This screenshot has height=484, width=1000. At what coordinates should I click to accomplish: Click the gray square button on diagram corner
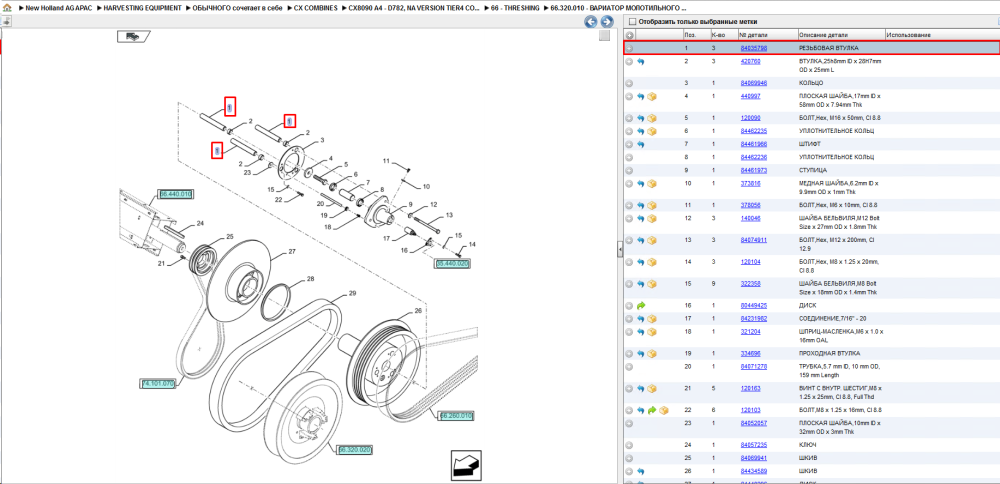tap(604, 36)
